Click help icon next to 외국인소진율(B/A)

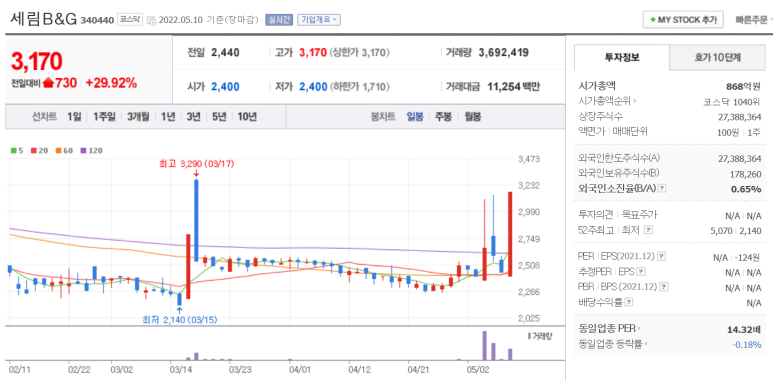(x=662, y=188)
